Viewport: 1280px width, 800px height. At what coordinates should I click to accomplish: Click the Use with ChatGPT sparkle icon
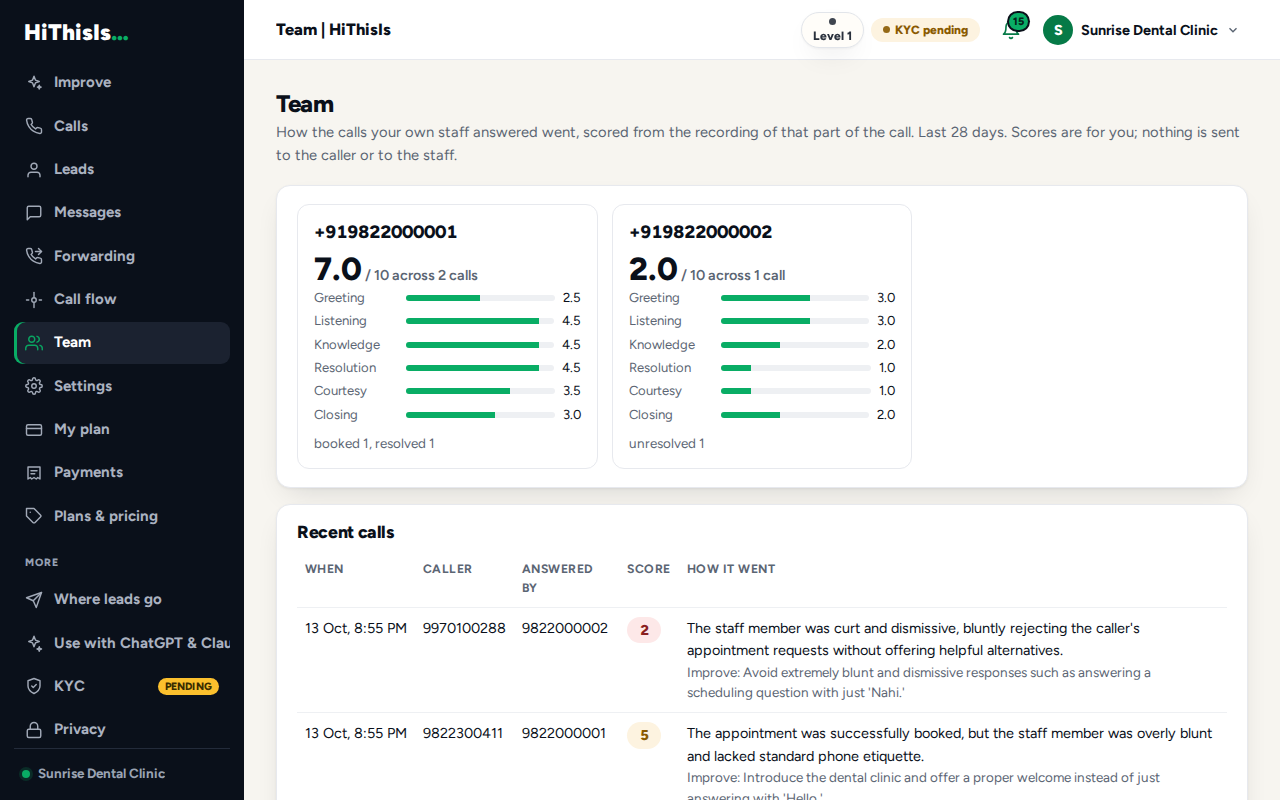34,643
